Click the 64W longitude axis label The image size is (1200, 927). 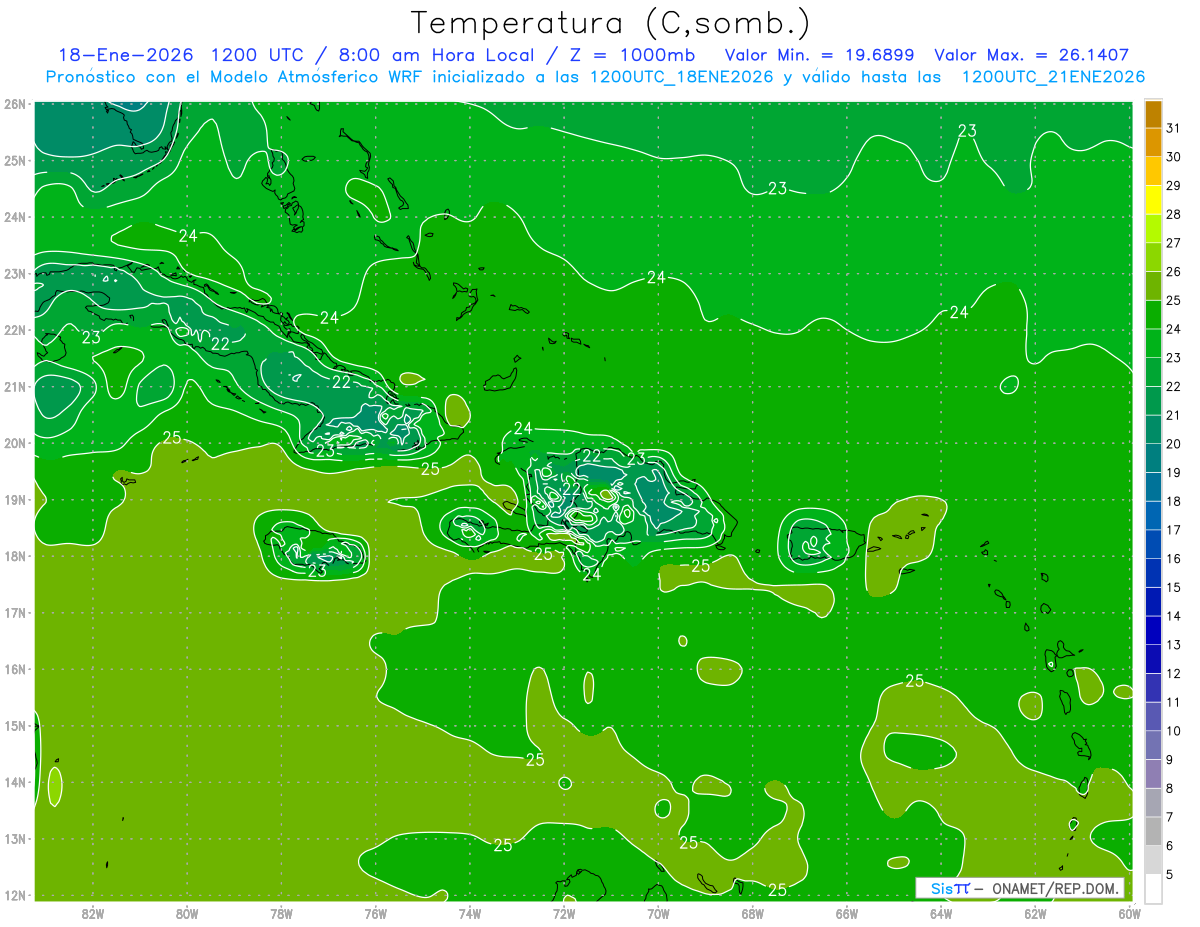pos(941,913)
